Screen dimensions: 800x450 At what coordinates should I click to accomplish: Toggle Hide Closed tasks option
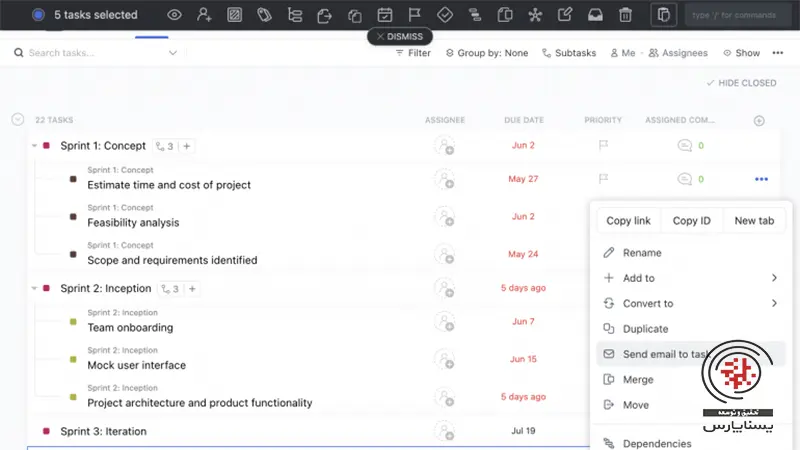click(x=741, y=83)
